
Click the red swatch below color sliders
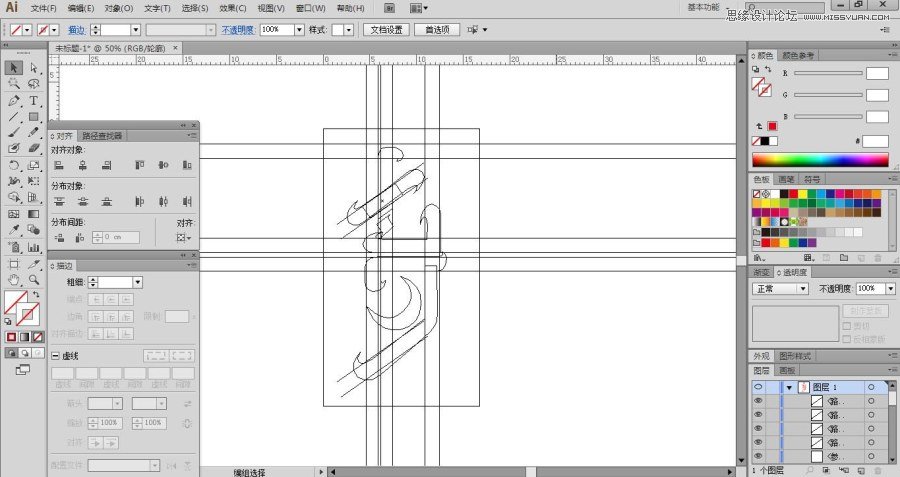[x=773, y=126]
